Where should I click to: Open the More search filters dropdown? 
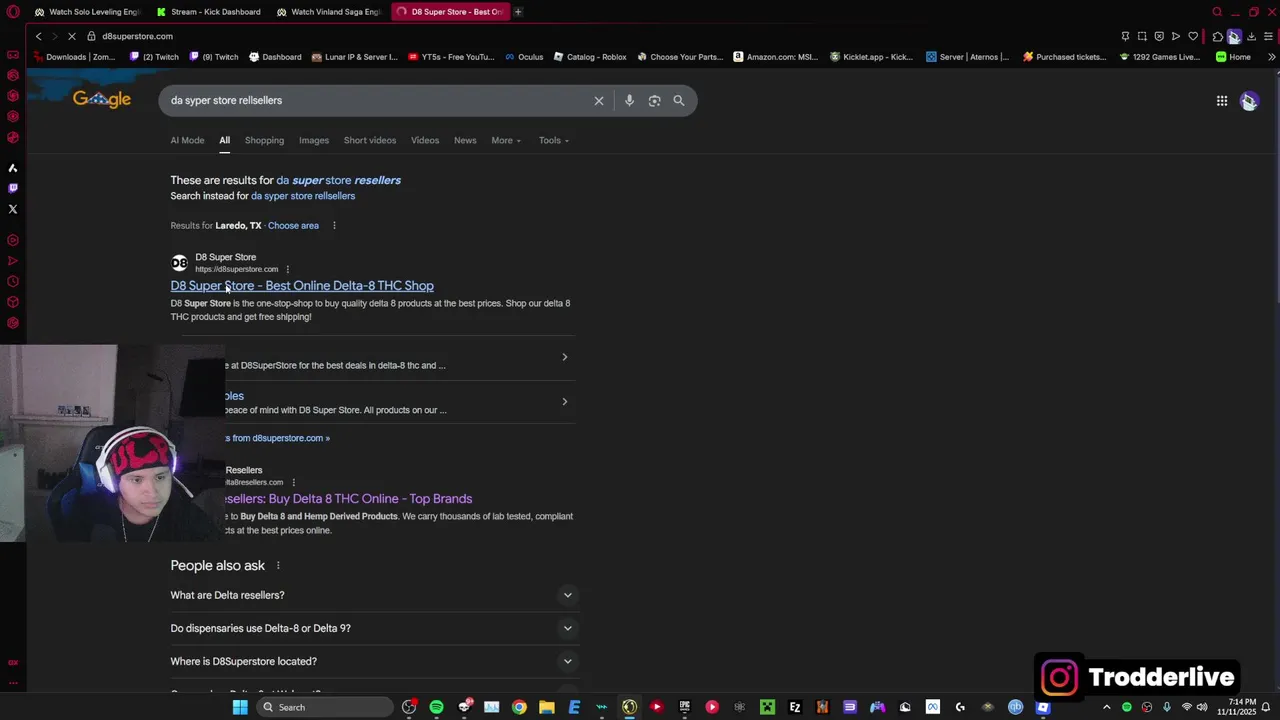[x=506, y=140]
